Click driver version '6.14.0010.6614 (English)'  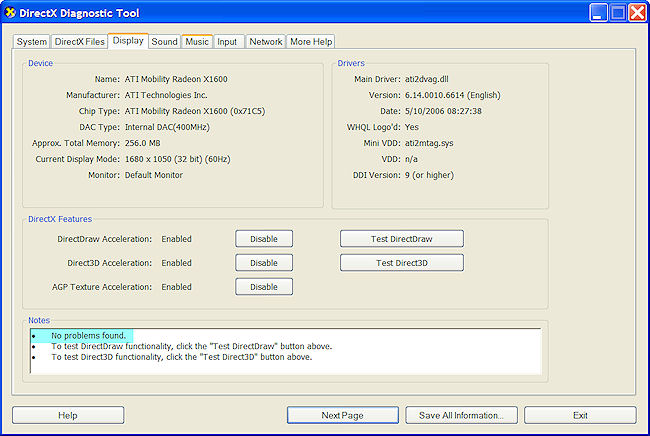(453, 95)
